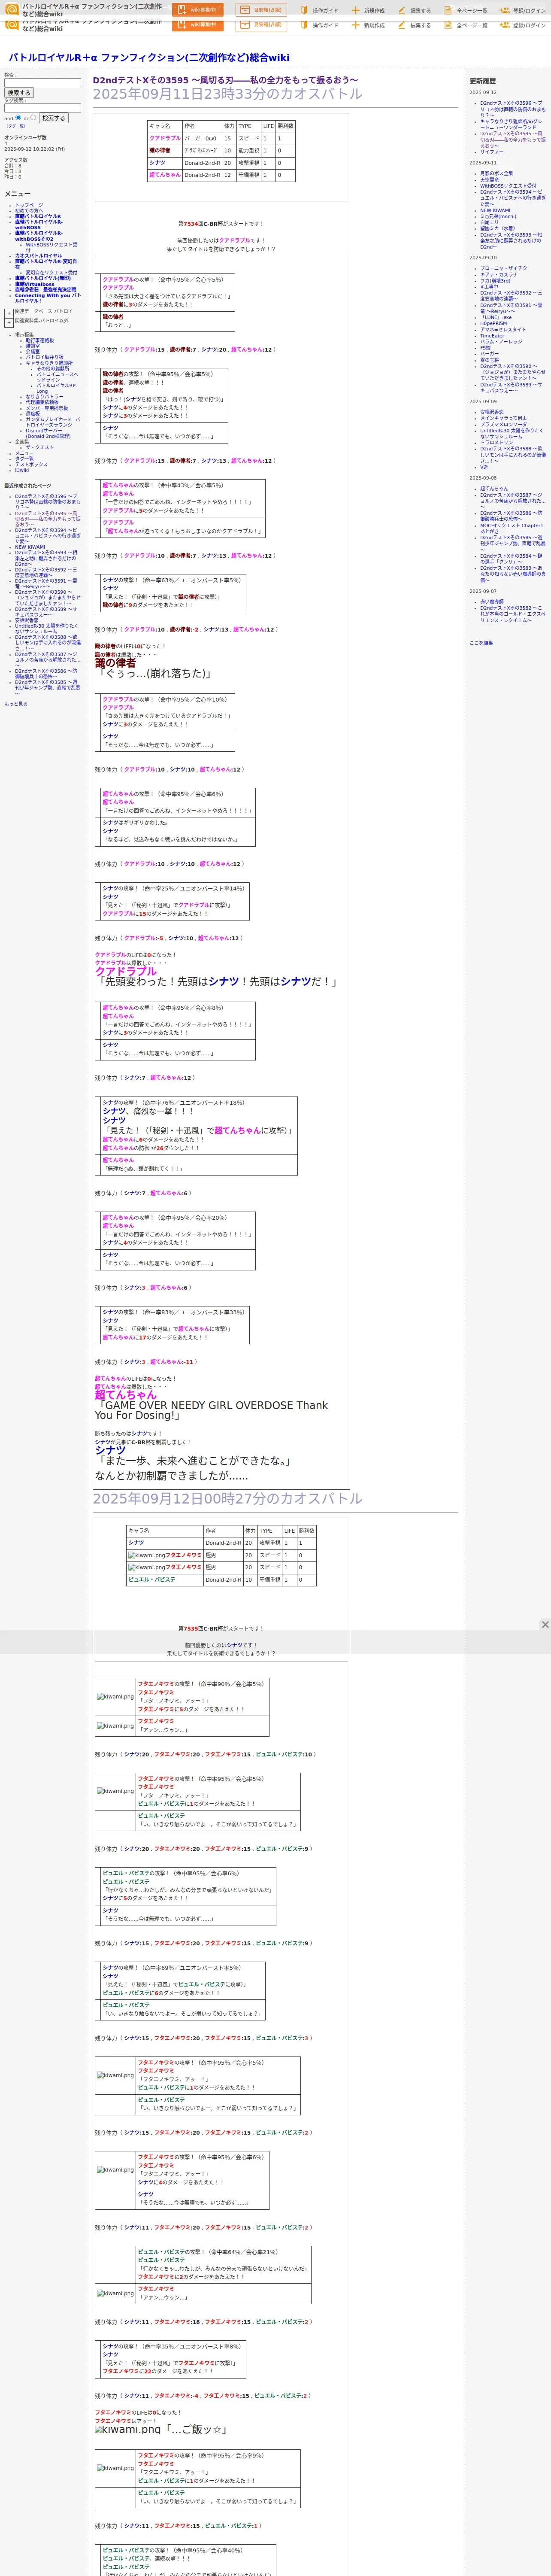The width and height of the screenshot is (551, 2576).
Task: Open 雑談室 board link
Action: click(33, 346)
